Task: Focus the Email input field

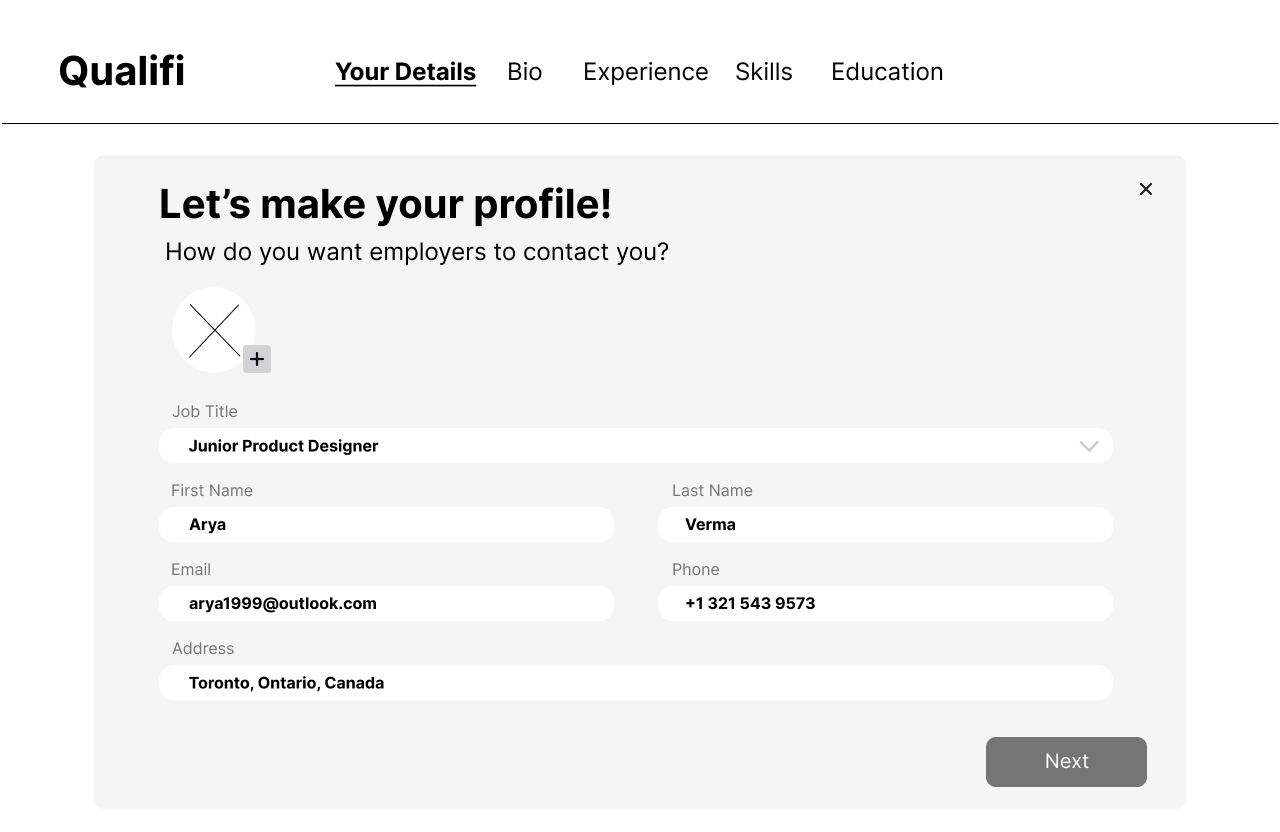Action: (386, 604)
